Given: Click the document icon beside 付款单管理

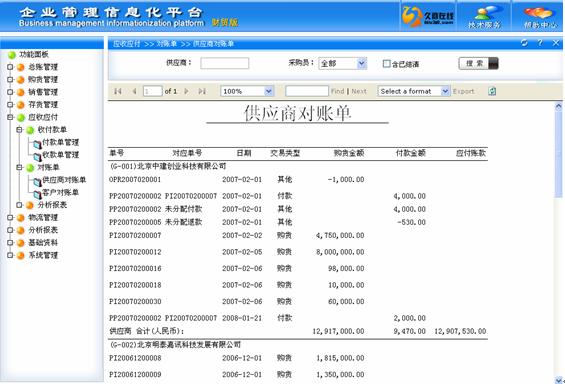Looking at the screenshot, I should click(x=37, y=144).
